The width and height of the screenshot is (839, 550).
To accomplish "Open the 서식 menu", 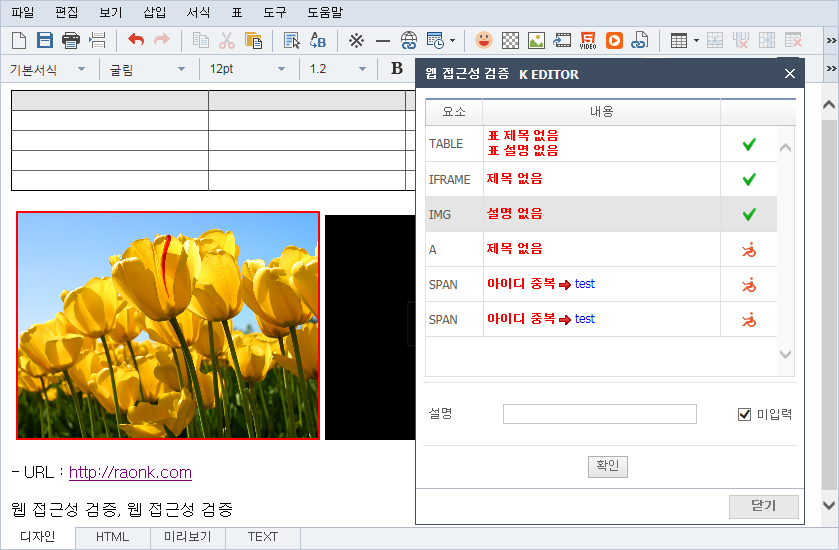I will tap(198, 12).
